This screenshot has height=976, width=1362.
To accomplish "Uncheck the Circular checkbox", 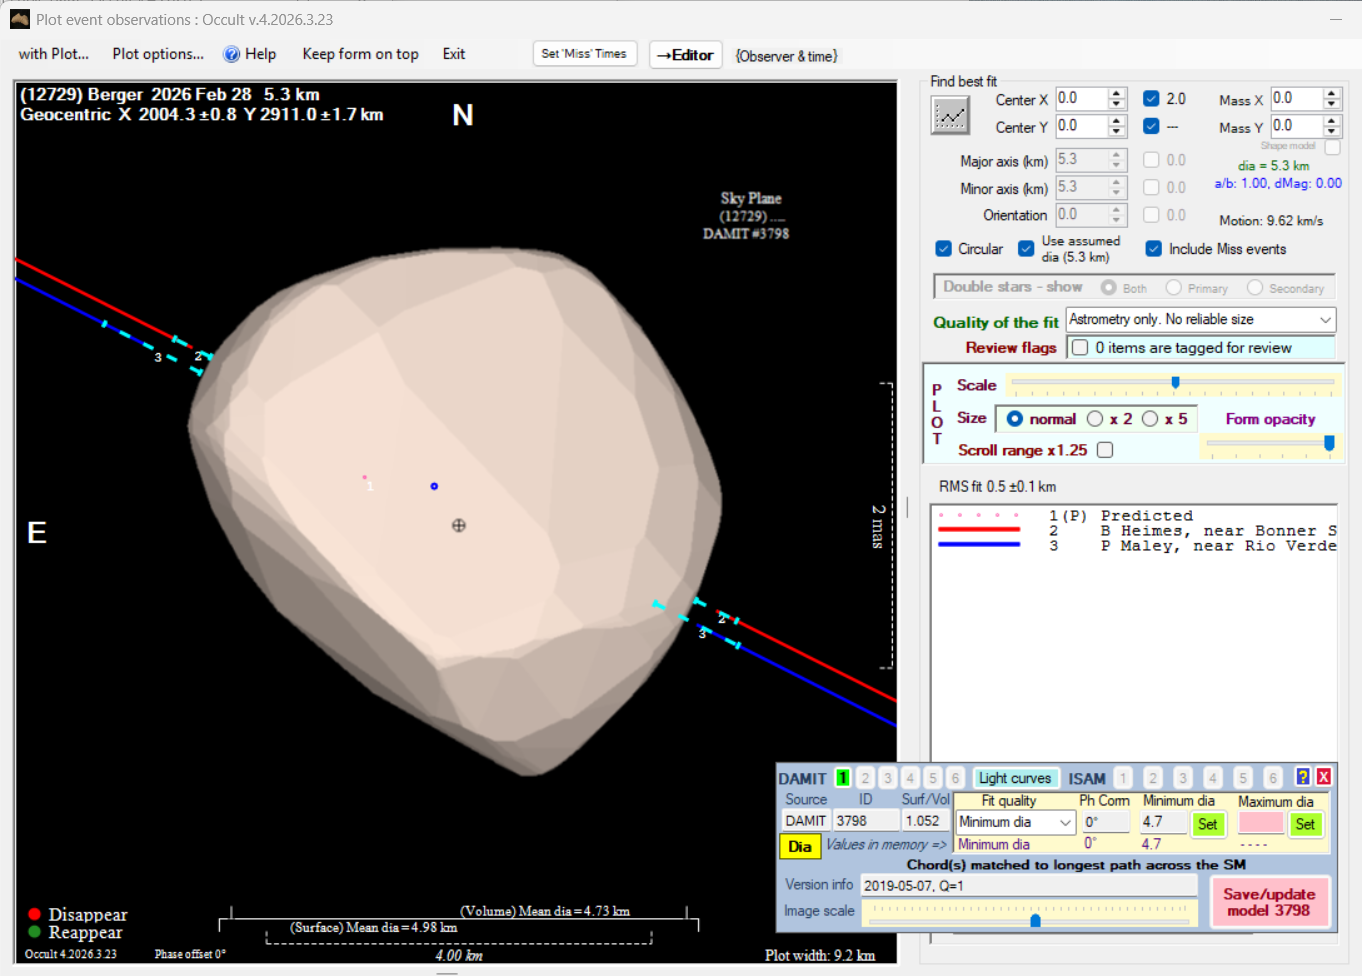I will point(944,249).
